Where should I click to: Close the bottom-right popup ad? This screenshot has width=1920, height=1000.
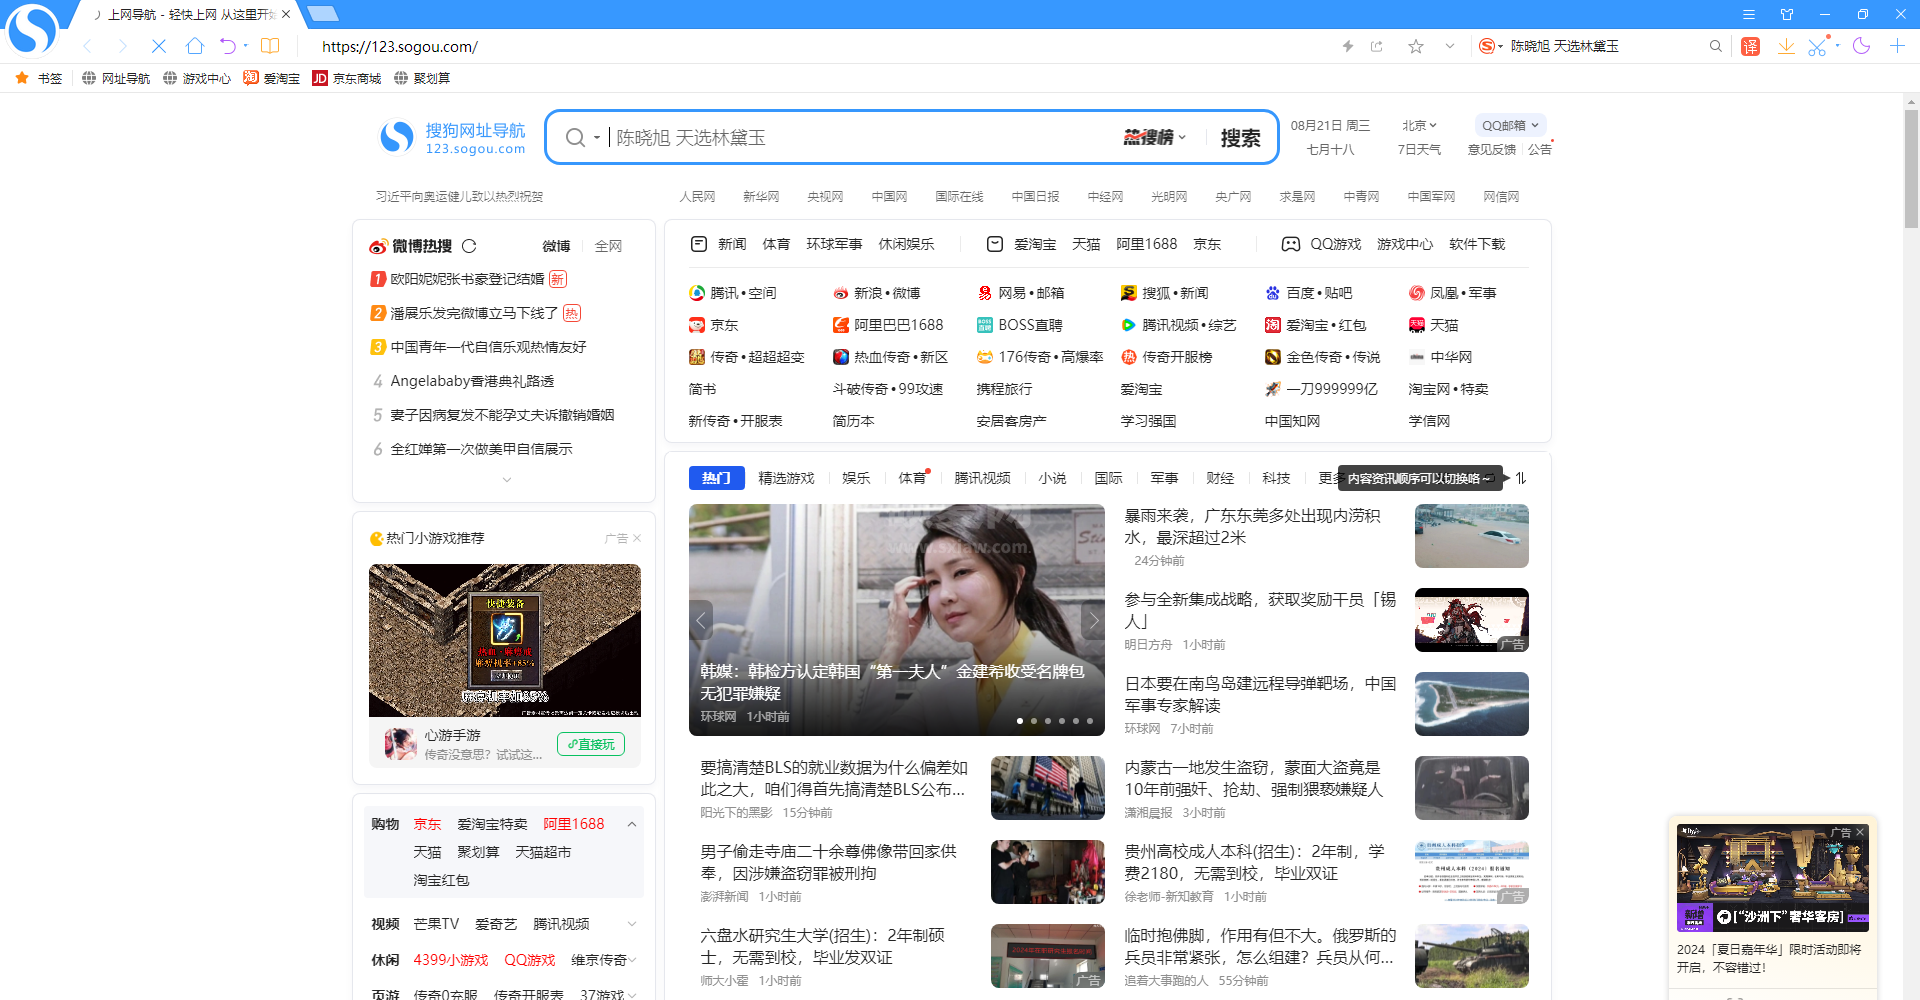[1860, 832]
